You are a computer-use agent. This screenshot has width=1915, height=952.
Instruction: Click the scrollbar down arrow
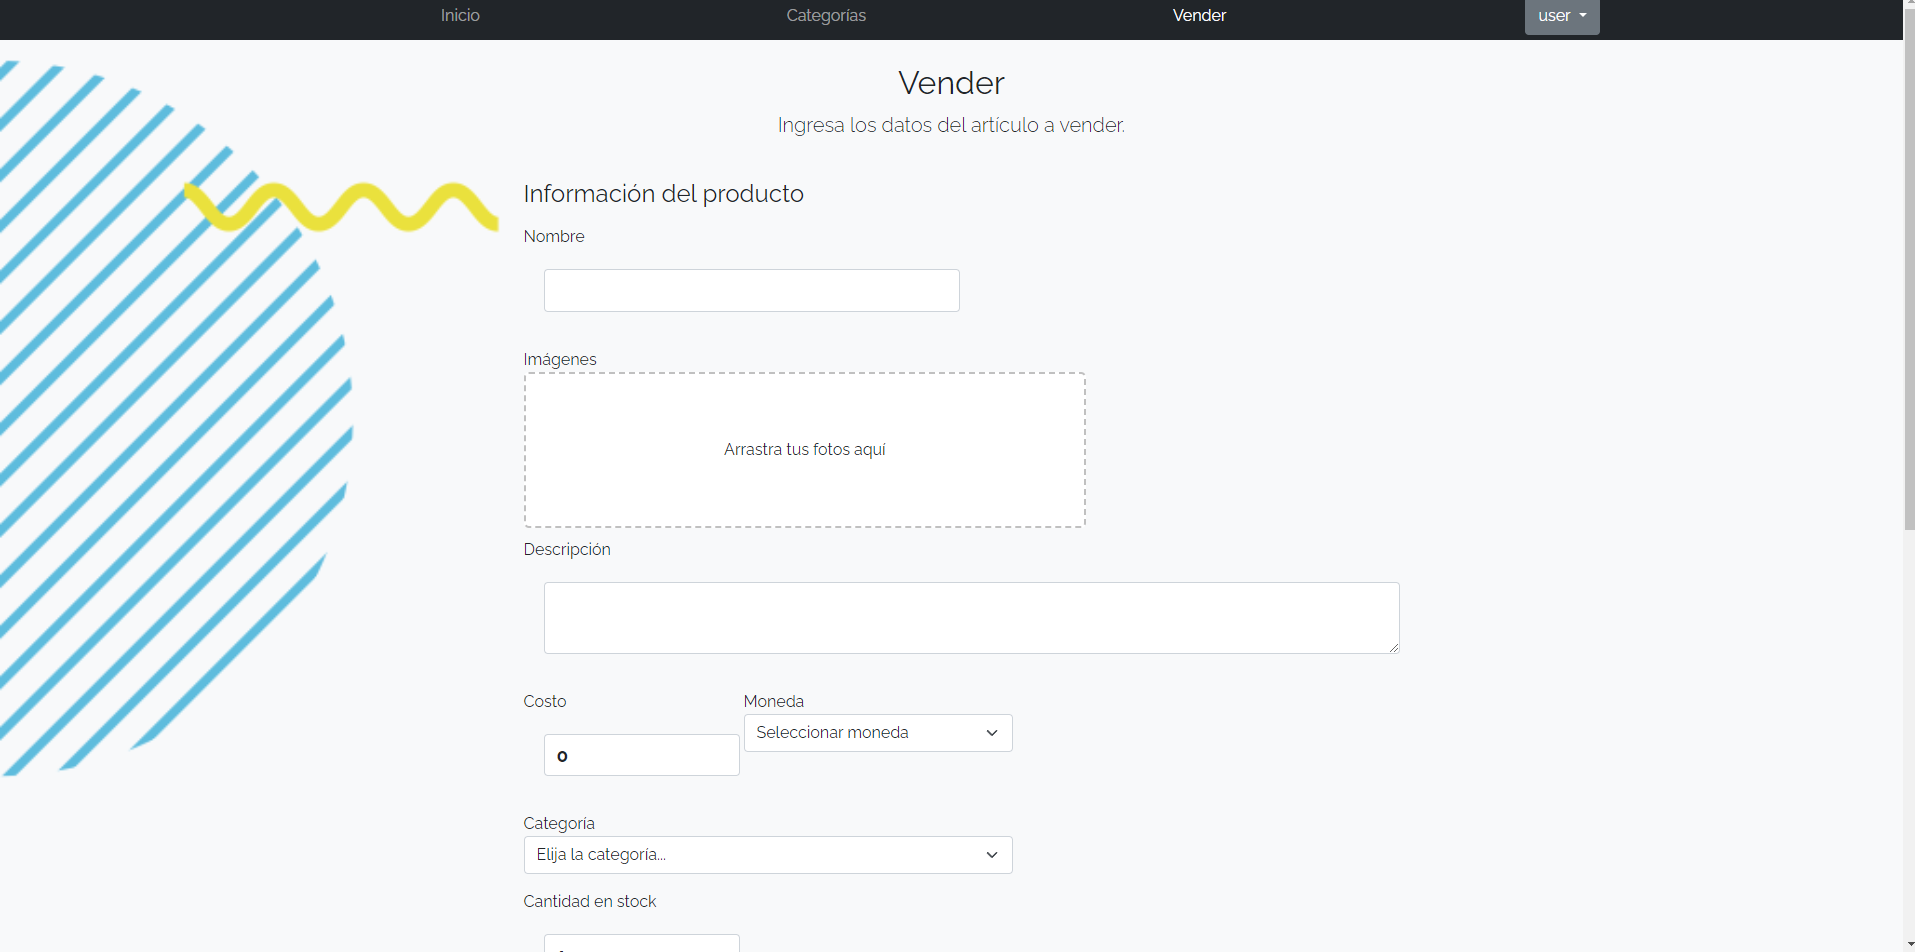(x=1909, y=944)
